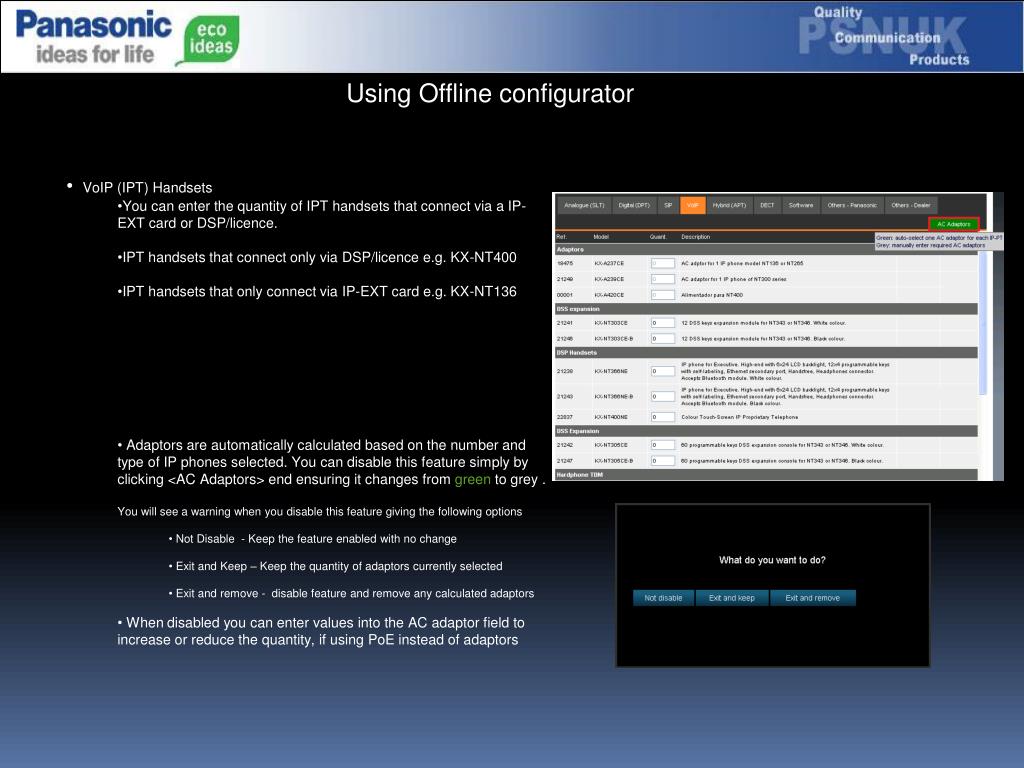Select the SIP tab
This screenshot has width=1024, height=768.
(667, 205)
